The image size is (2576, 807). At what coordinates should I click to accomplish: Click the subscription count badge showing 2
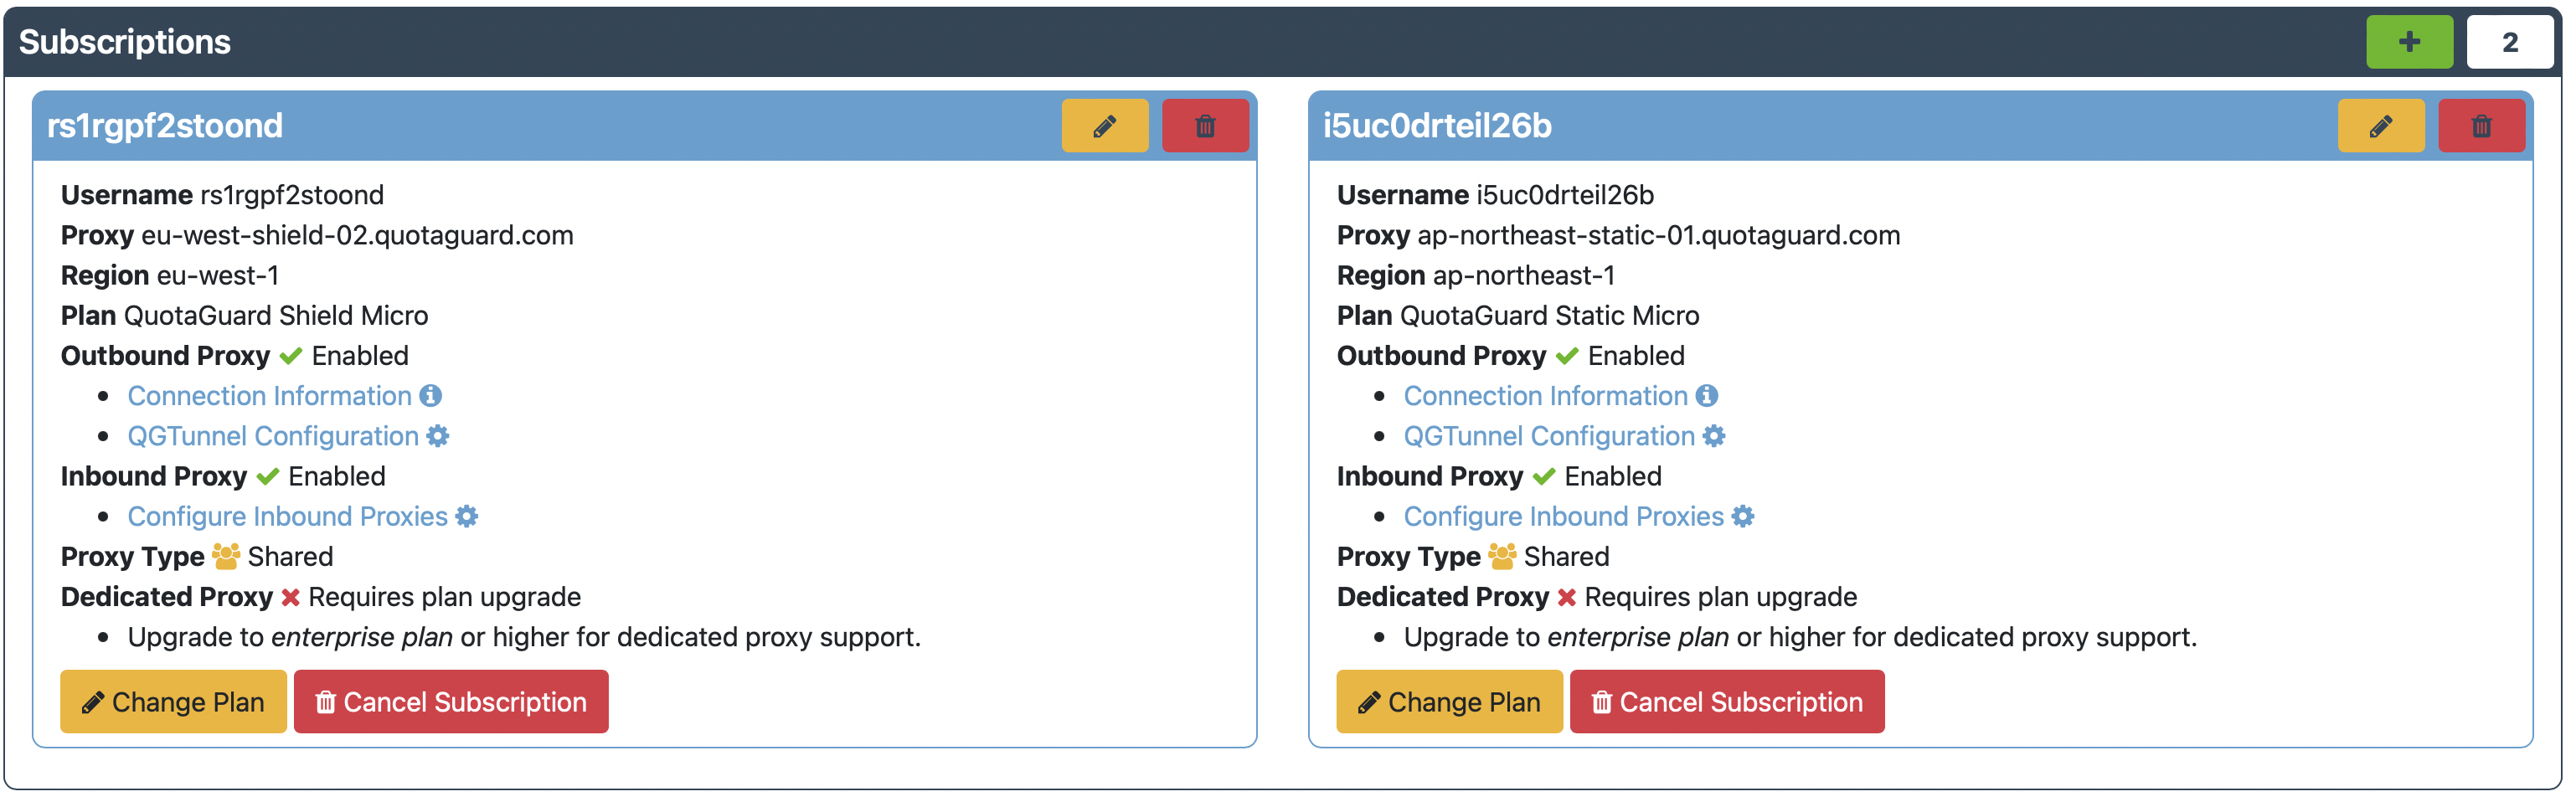[x=2510, y=42]
